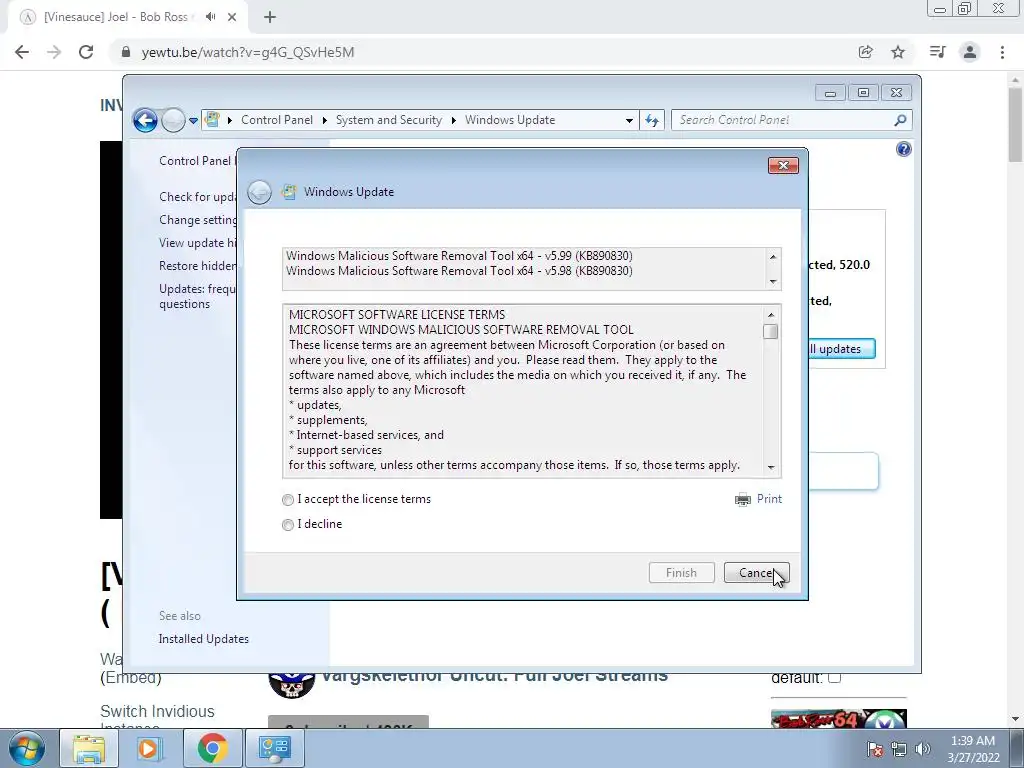Click Control Panel search magnifier icon

[x=901, y=120]
